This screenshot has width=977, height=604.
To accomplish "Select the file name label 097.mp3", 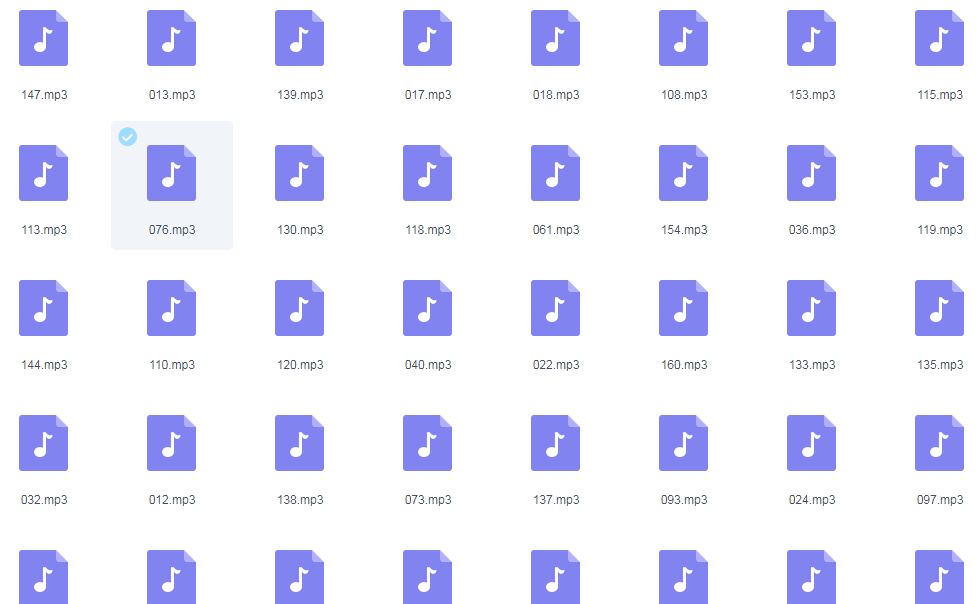I will point(940,500).
